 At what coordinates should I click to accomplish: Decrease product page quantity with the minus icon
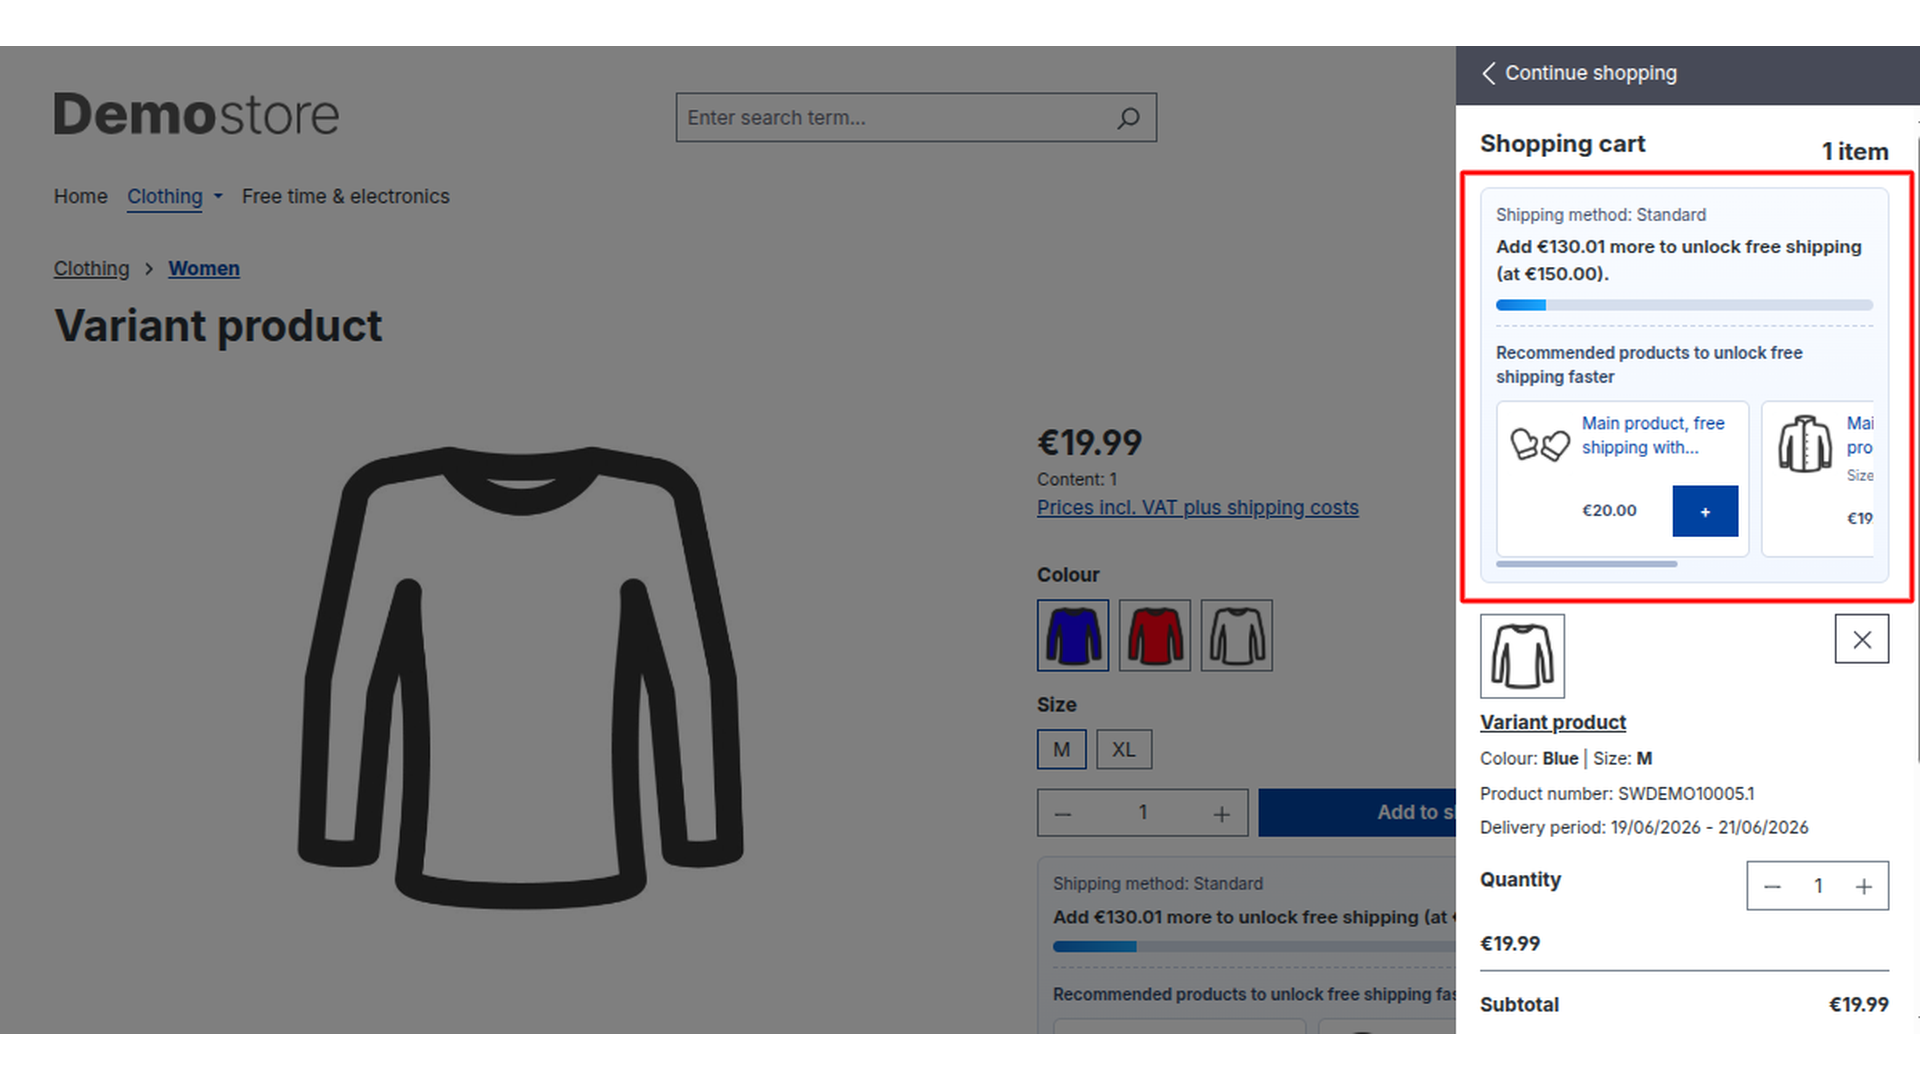(x=1063, y=813)
